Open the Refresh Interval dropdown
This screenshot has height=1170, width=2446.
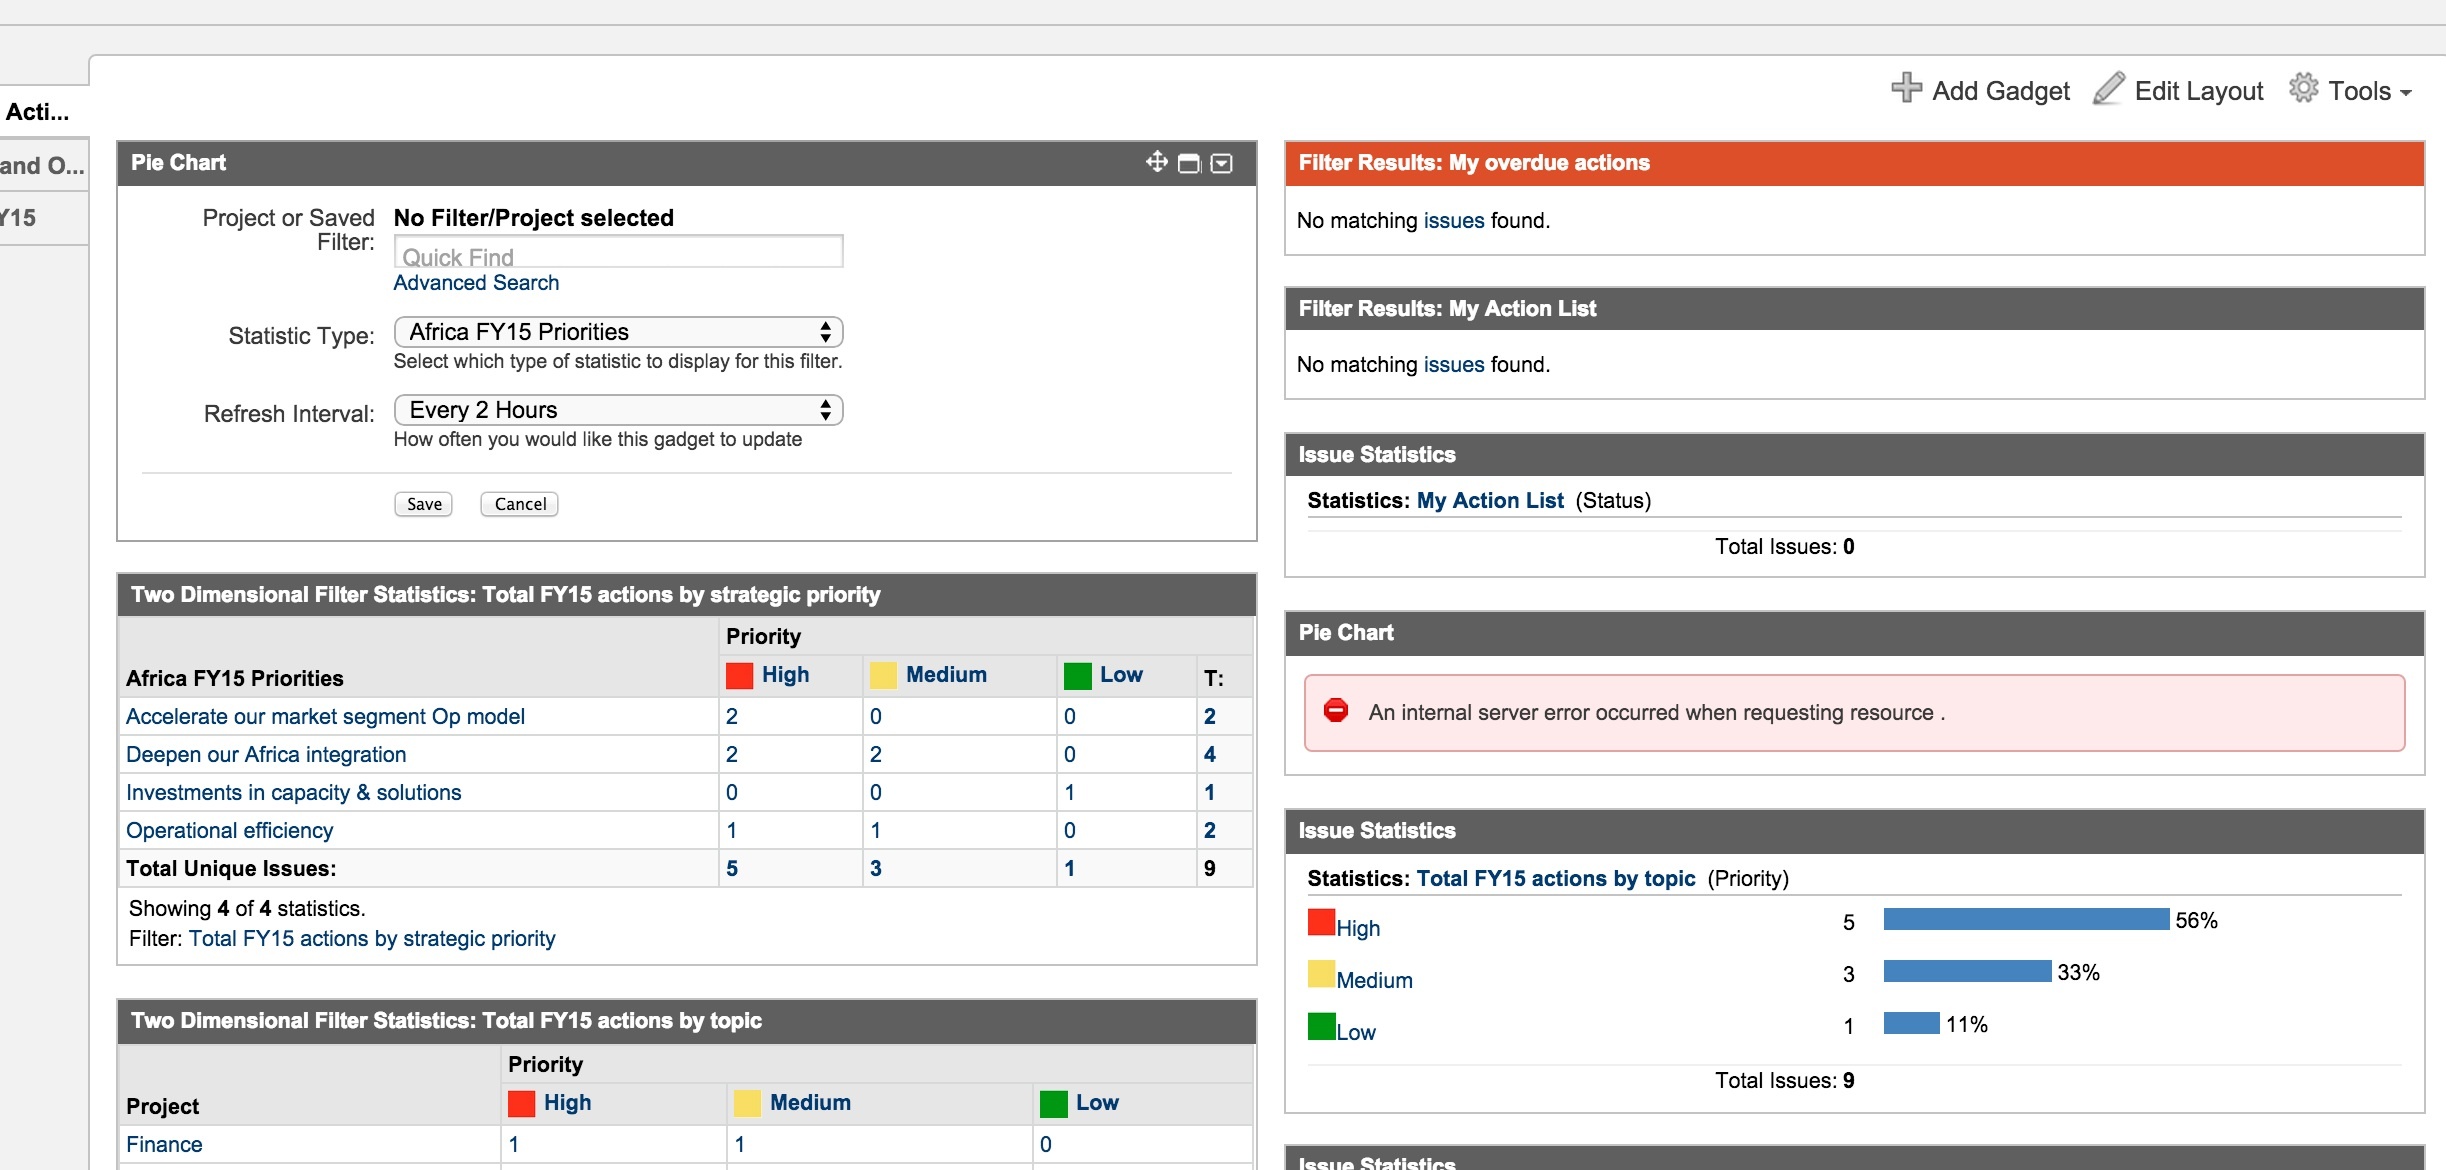618,410
